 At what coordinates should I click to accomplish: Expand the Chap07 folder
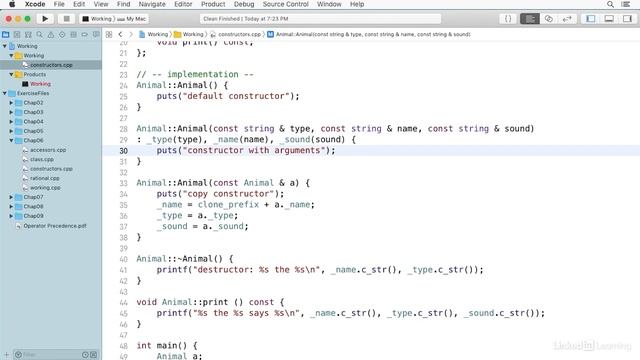[11, 197]
